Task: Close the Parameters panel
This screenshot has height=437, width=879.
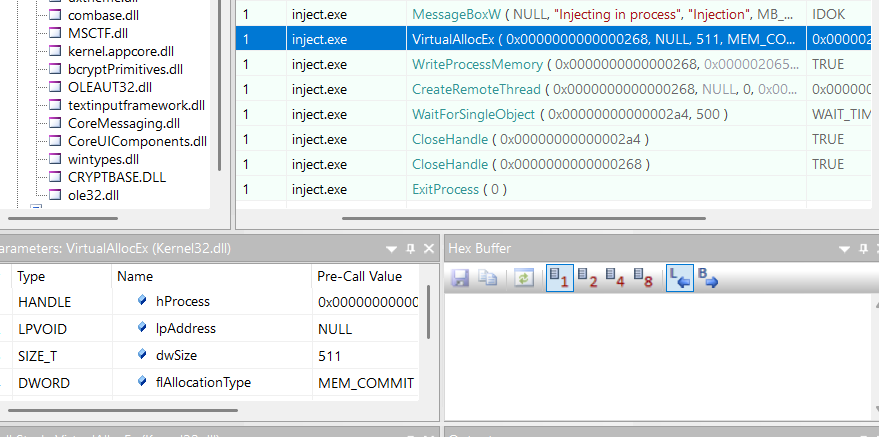Action: [x=428, y=248]
